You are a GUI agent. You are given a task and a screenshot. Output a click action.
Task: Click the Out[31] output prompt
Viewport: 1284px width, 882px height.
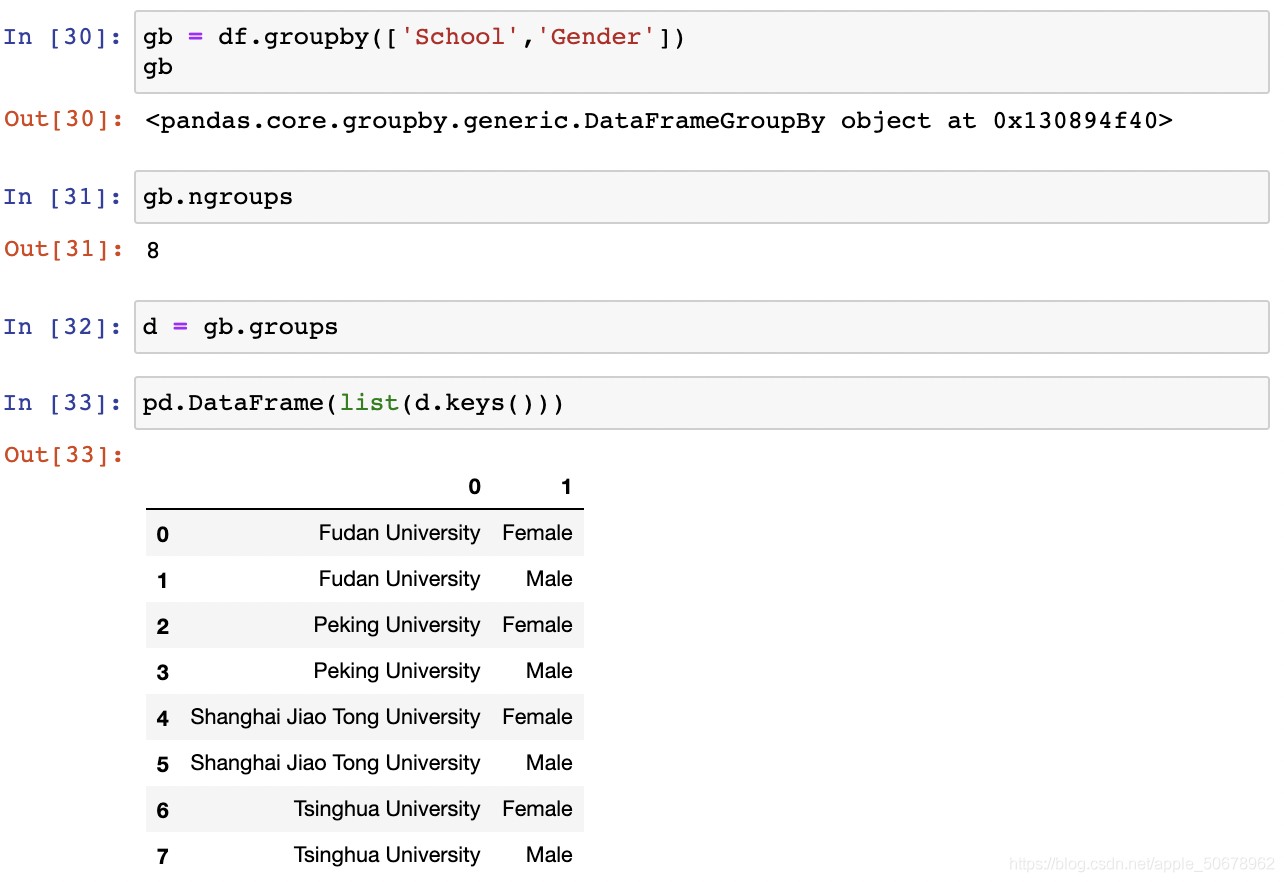(64, 249)
